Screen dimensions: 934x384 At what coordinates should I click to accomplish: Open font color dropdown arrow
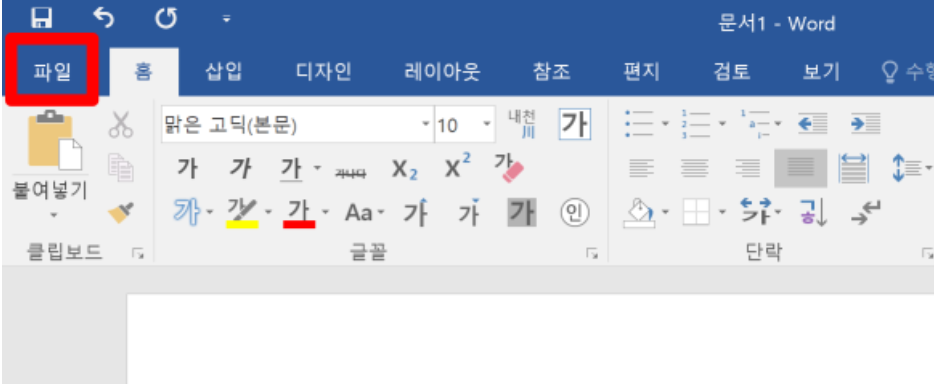tap(326, 212)
